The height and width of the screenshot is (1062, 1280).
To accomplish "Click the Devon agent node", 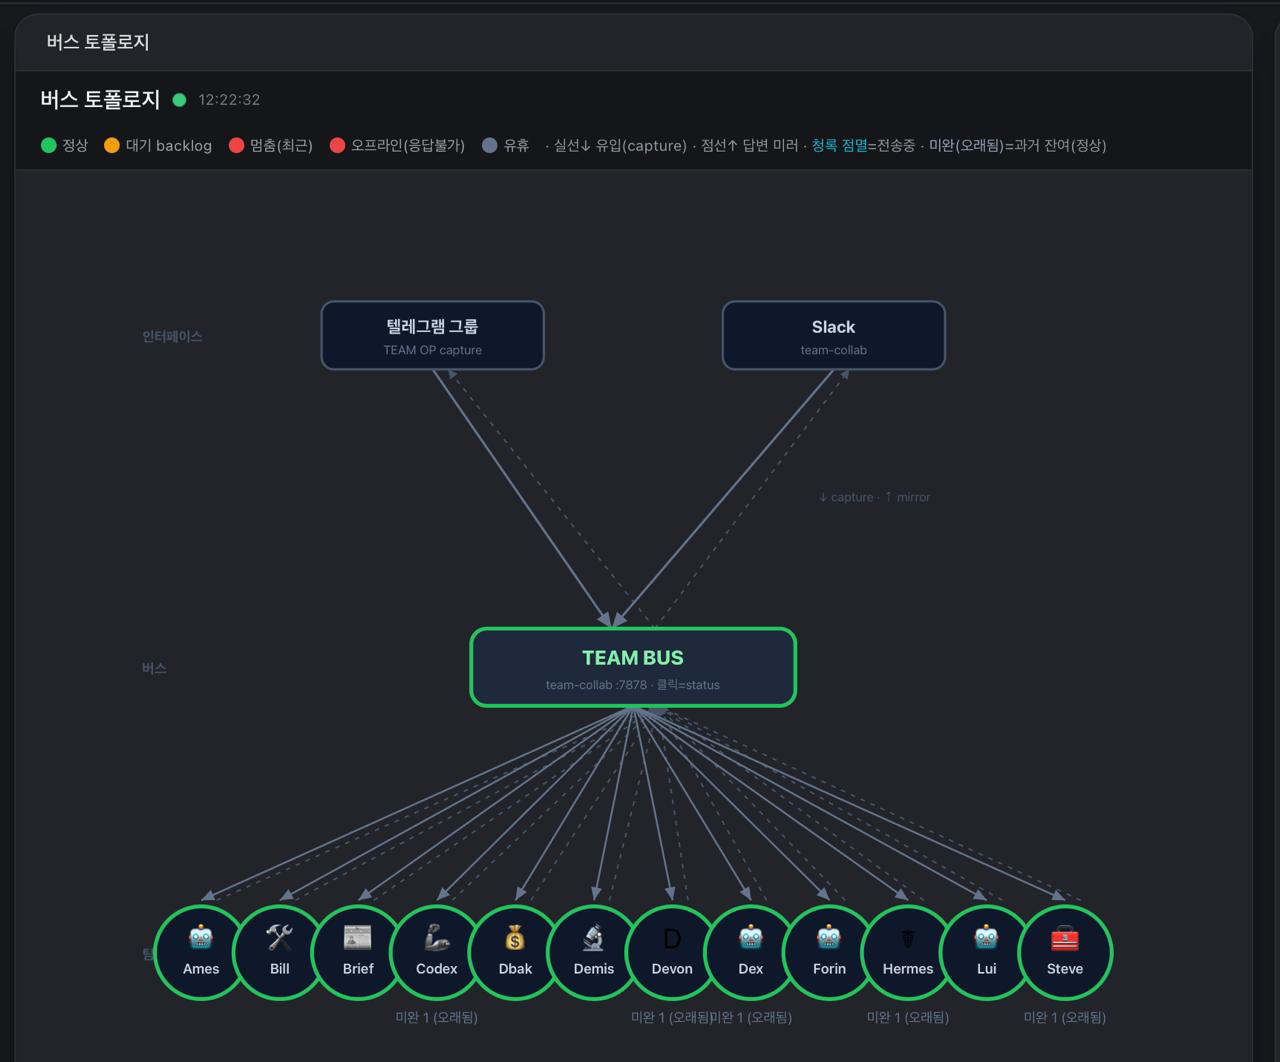I will click(672, 953).
